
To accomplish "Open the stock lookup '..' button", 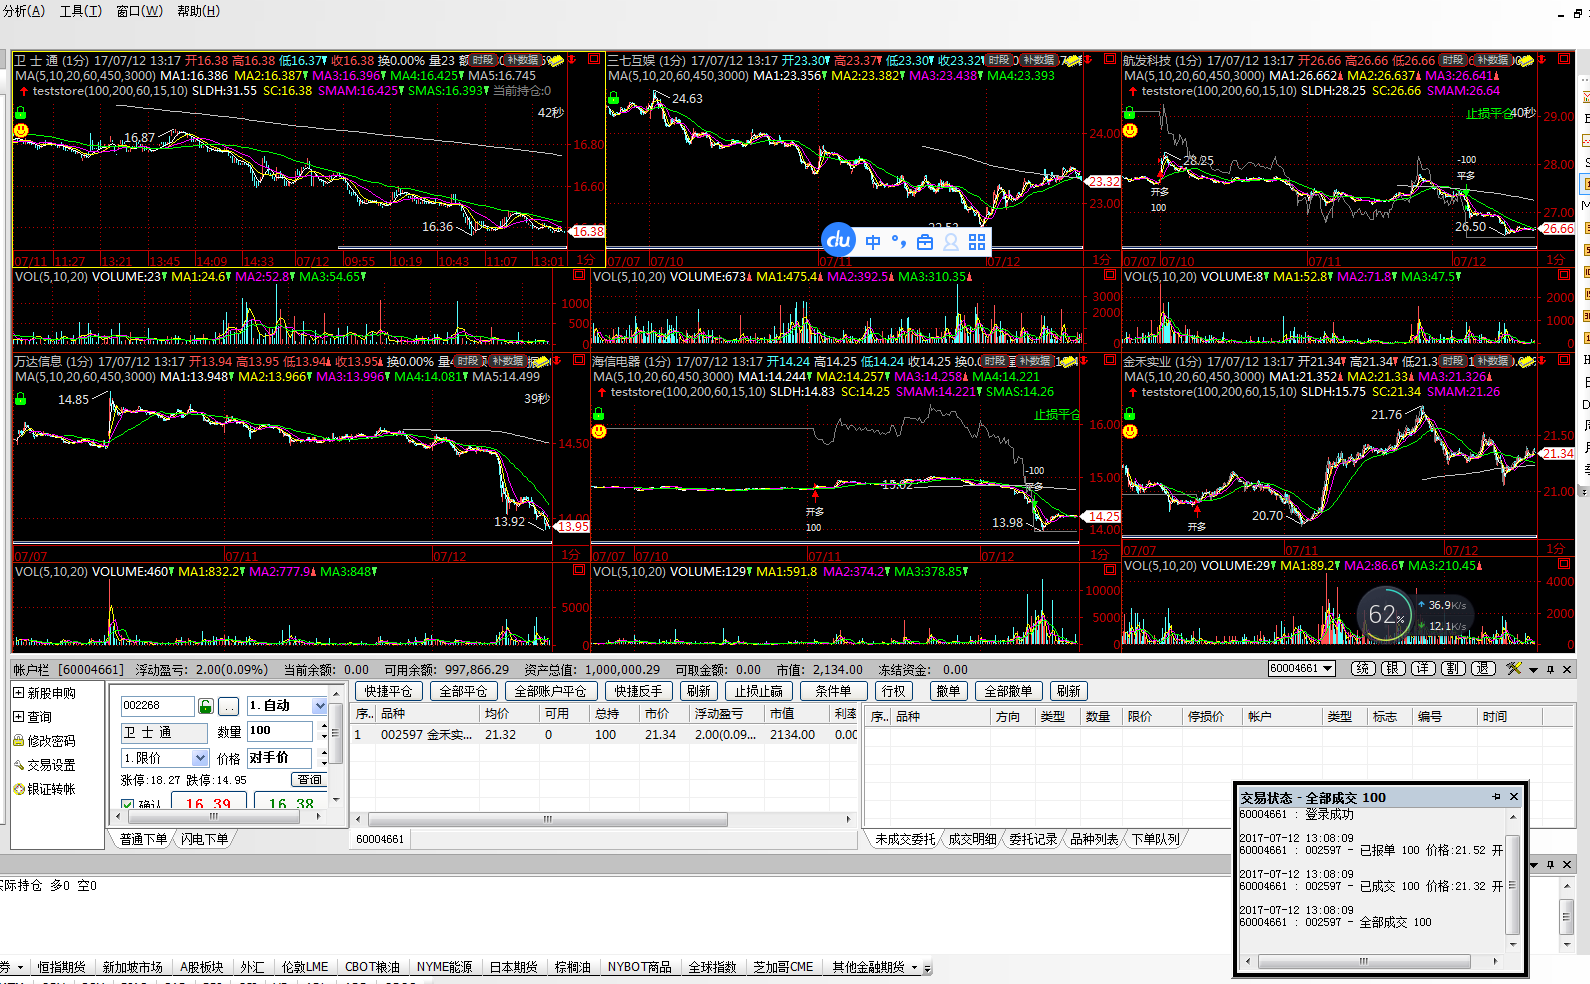I will click(229, 706).
